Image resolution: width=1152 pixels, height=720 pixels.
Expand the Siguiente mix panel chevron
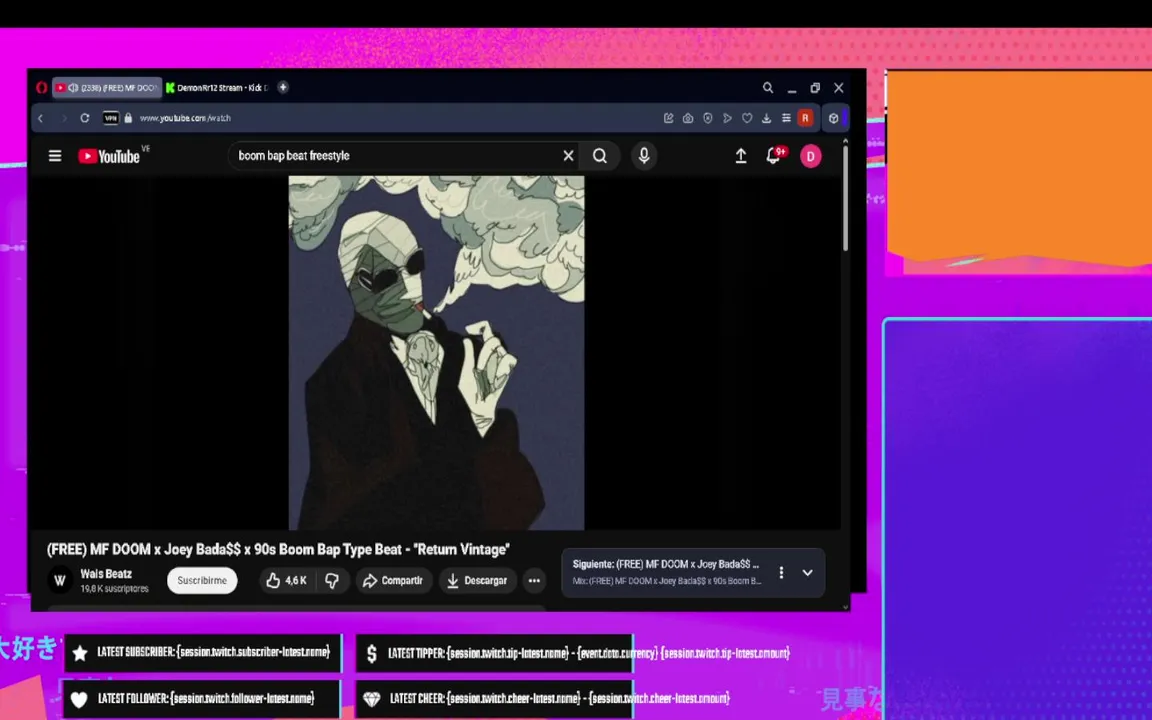807,572
